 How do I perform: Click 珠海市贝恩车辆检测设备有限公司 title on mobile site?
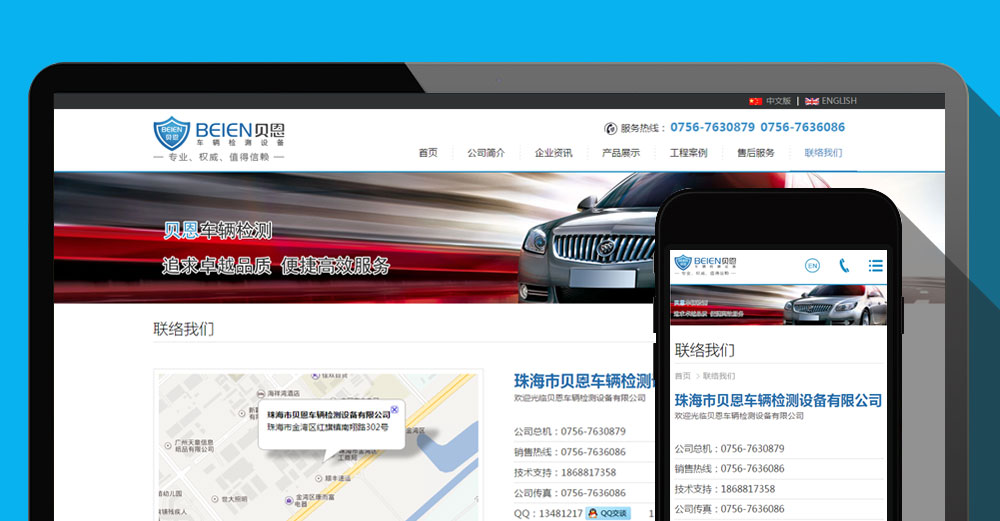(x=778, y=400)
